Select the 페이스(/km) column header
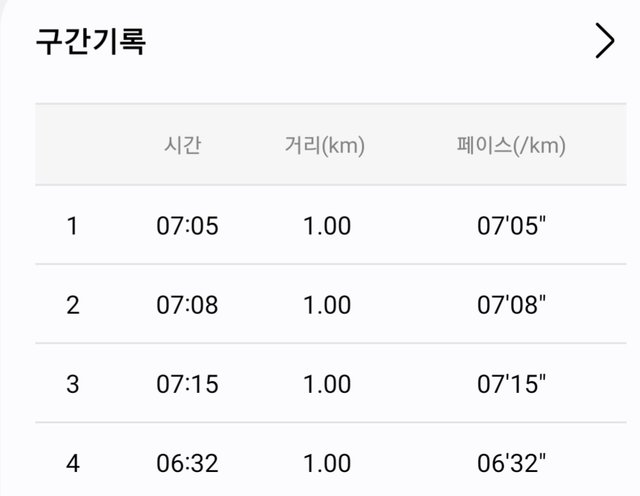 point(511,146)
